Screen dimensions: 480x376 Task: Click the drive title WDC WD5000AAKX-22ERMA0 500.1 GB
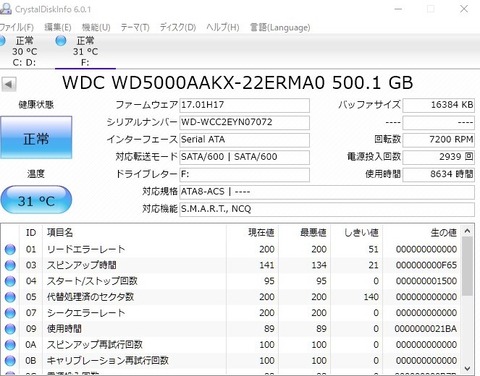[x=237, y=83]
